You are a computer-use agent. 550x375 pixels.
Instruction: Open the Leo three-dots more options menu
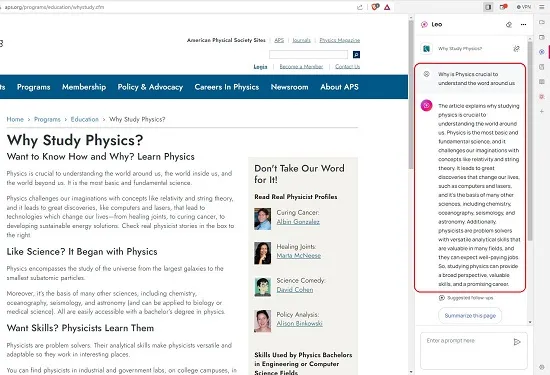[523, 25]
